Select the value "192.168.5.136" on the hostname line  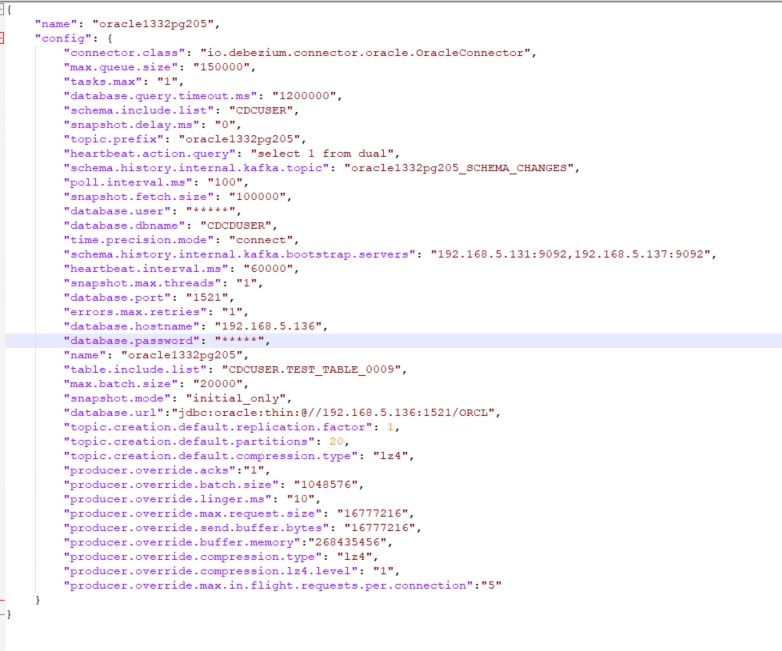coord(268,327)
